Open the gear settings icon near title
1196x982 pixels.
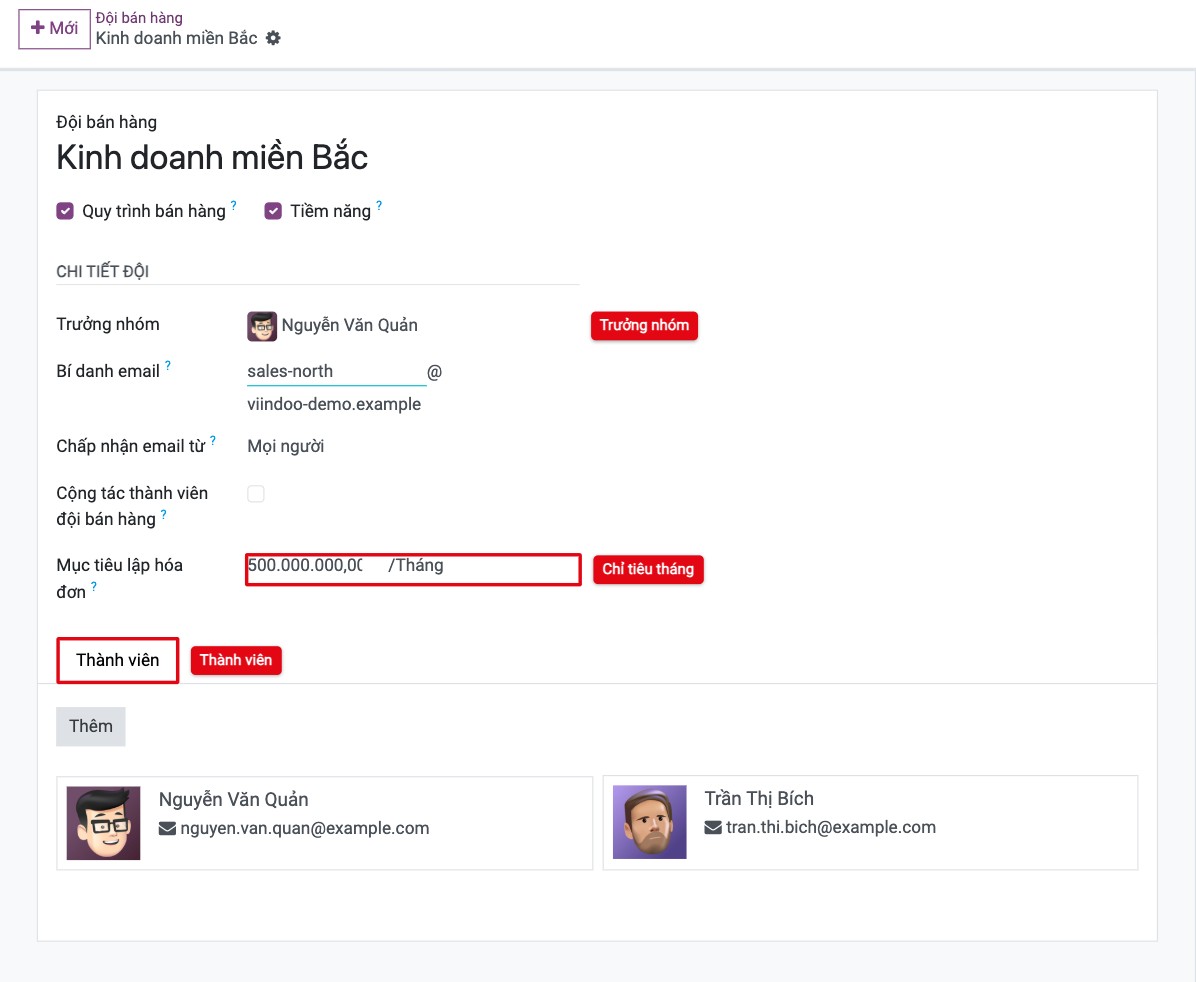tap(273, 38)
